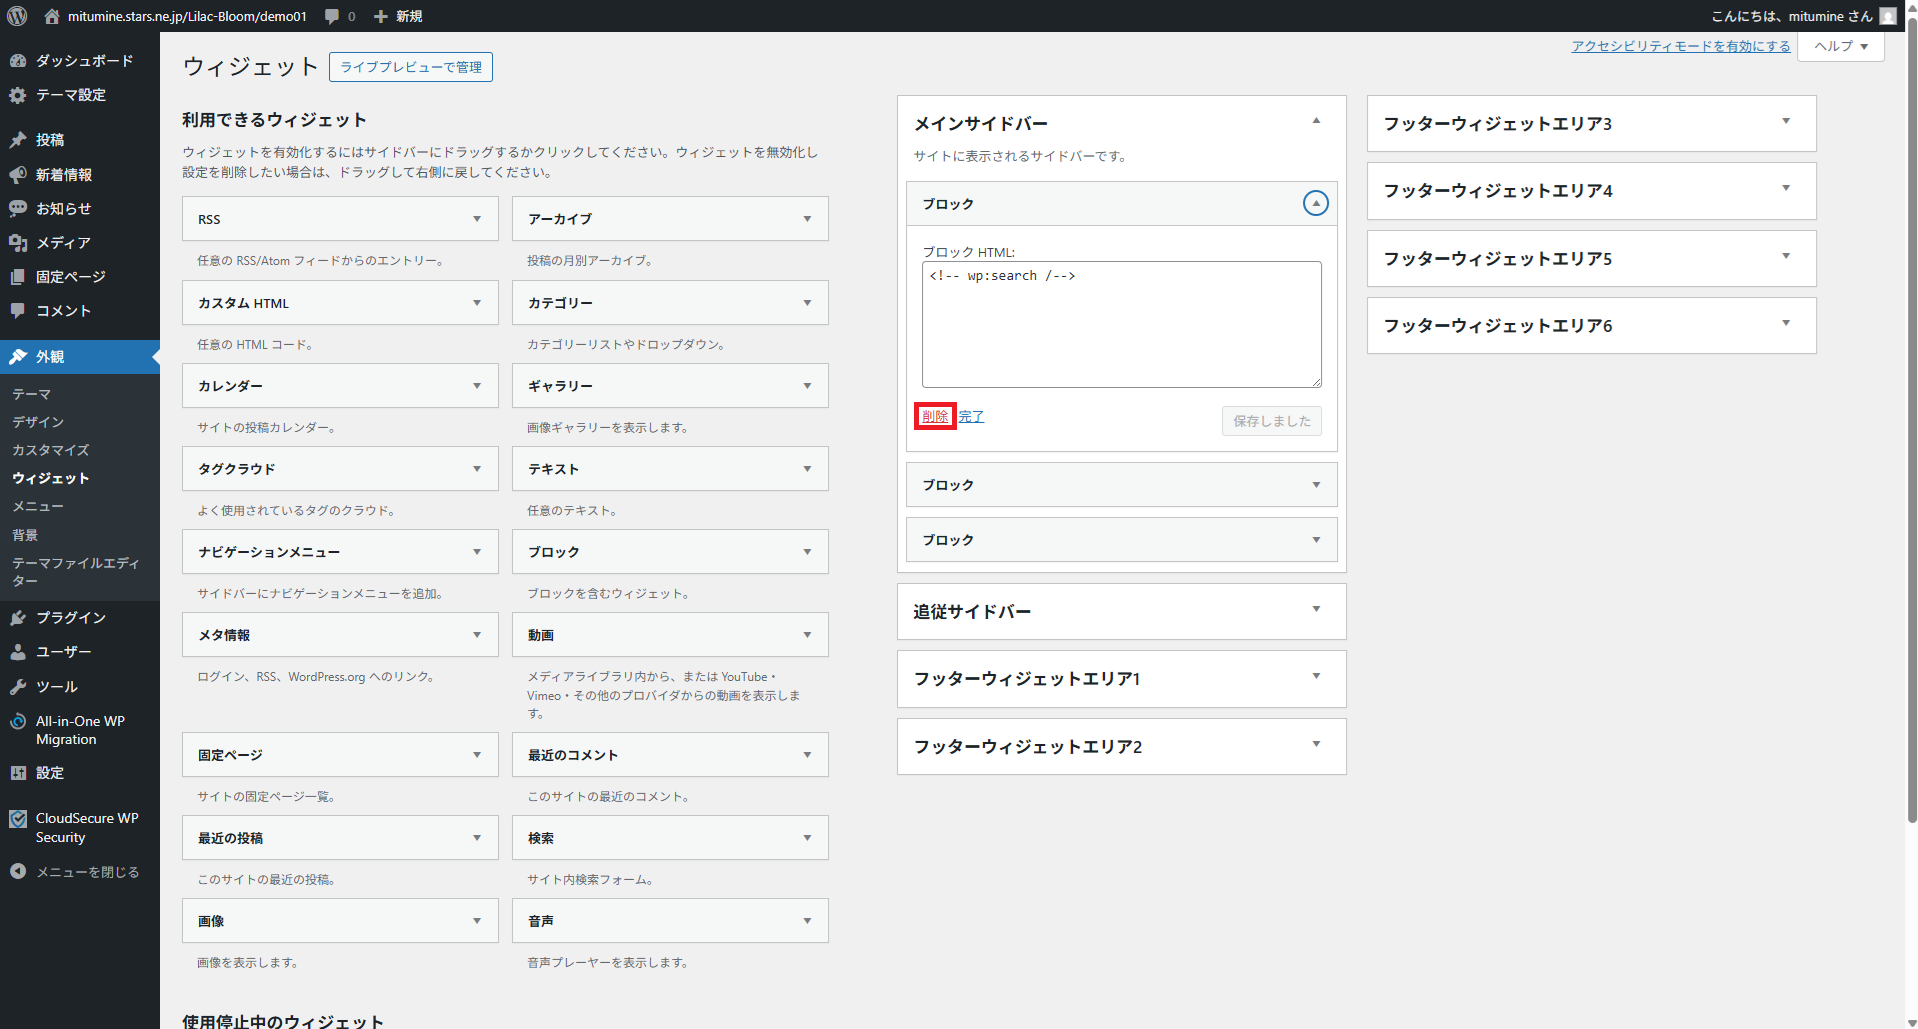
Task: Expand フッターウィジェットエリア3 panel
Action: point(1785,122)
